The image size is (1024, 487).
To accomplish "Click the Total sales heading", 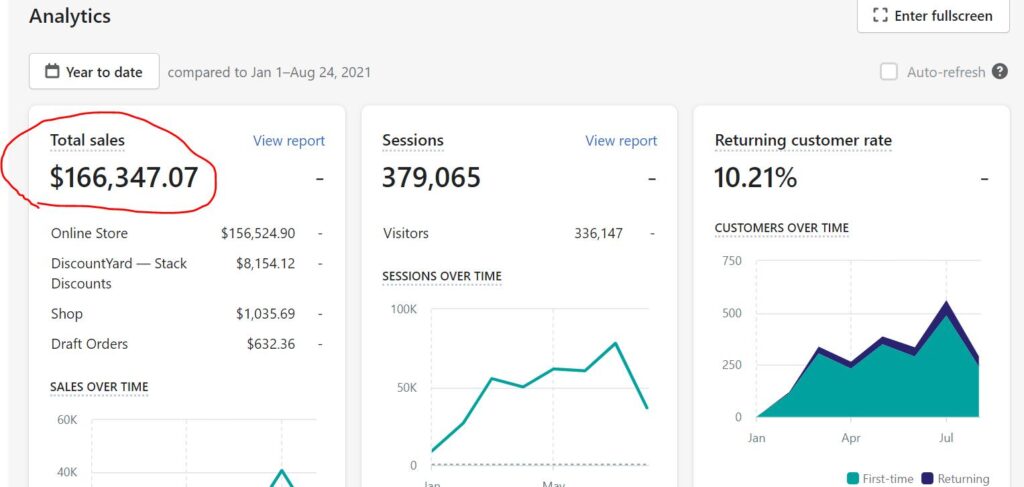I will (x=88, y=140).
